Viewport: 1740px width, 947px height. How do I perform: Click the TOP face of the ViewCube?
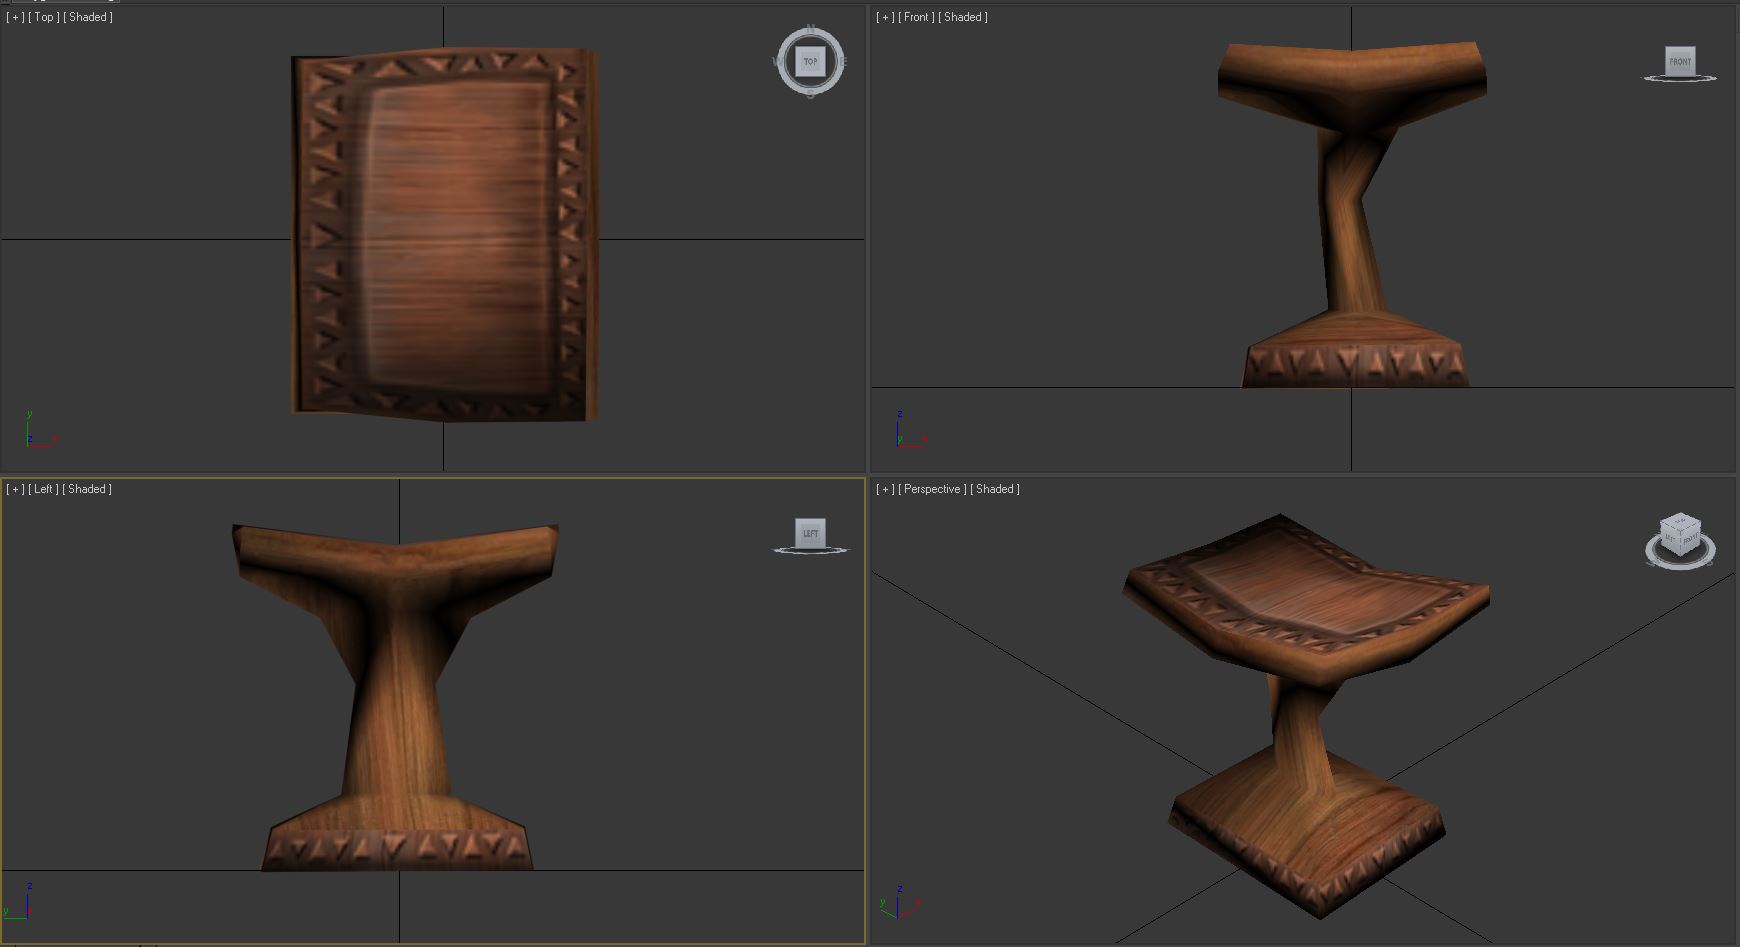[x=810, y=62]
